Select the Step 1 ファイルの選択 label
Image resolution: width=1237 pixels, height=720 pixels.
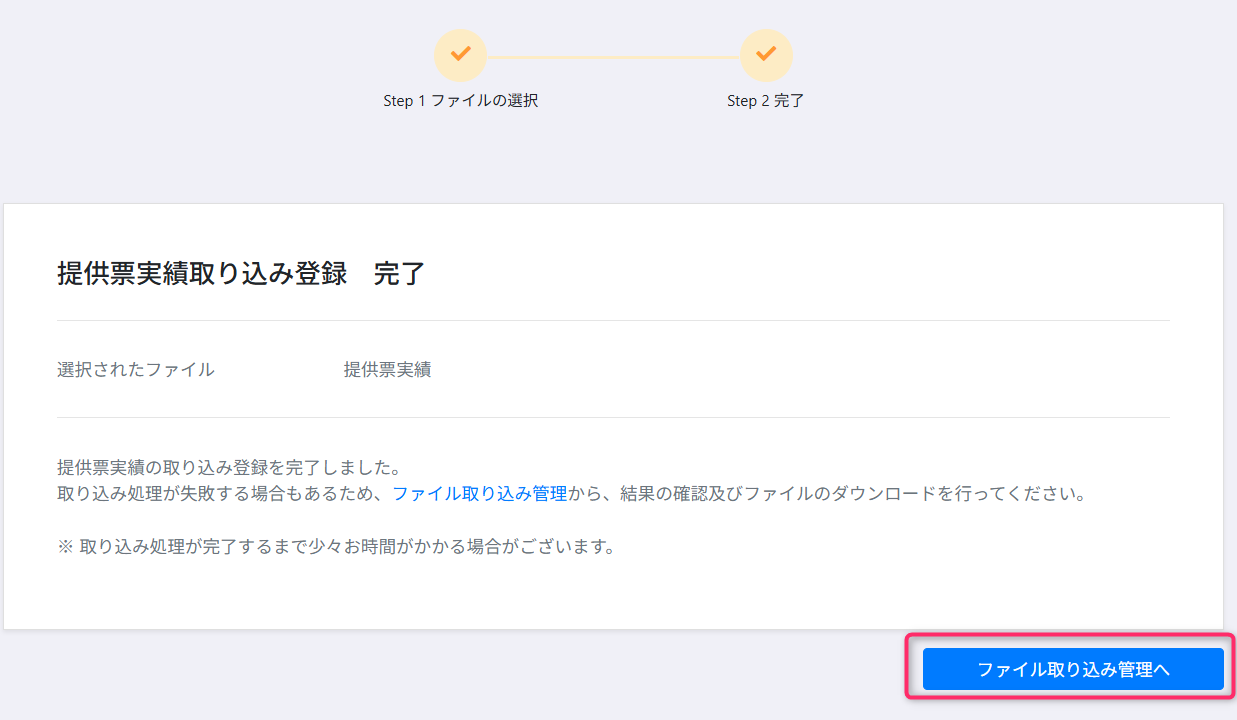[x=461, y=101]
